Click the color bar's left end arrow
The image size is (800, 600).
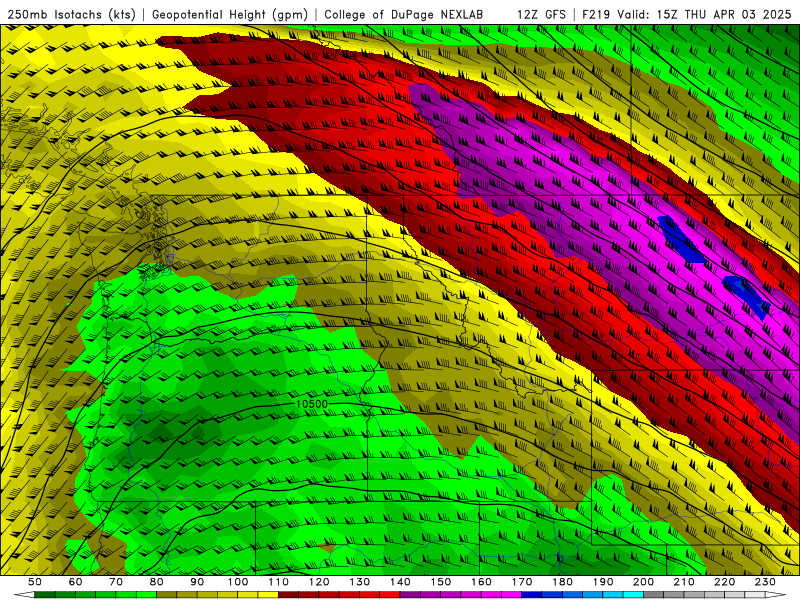click(x=24, y=595)
